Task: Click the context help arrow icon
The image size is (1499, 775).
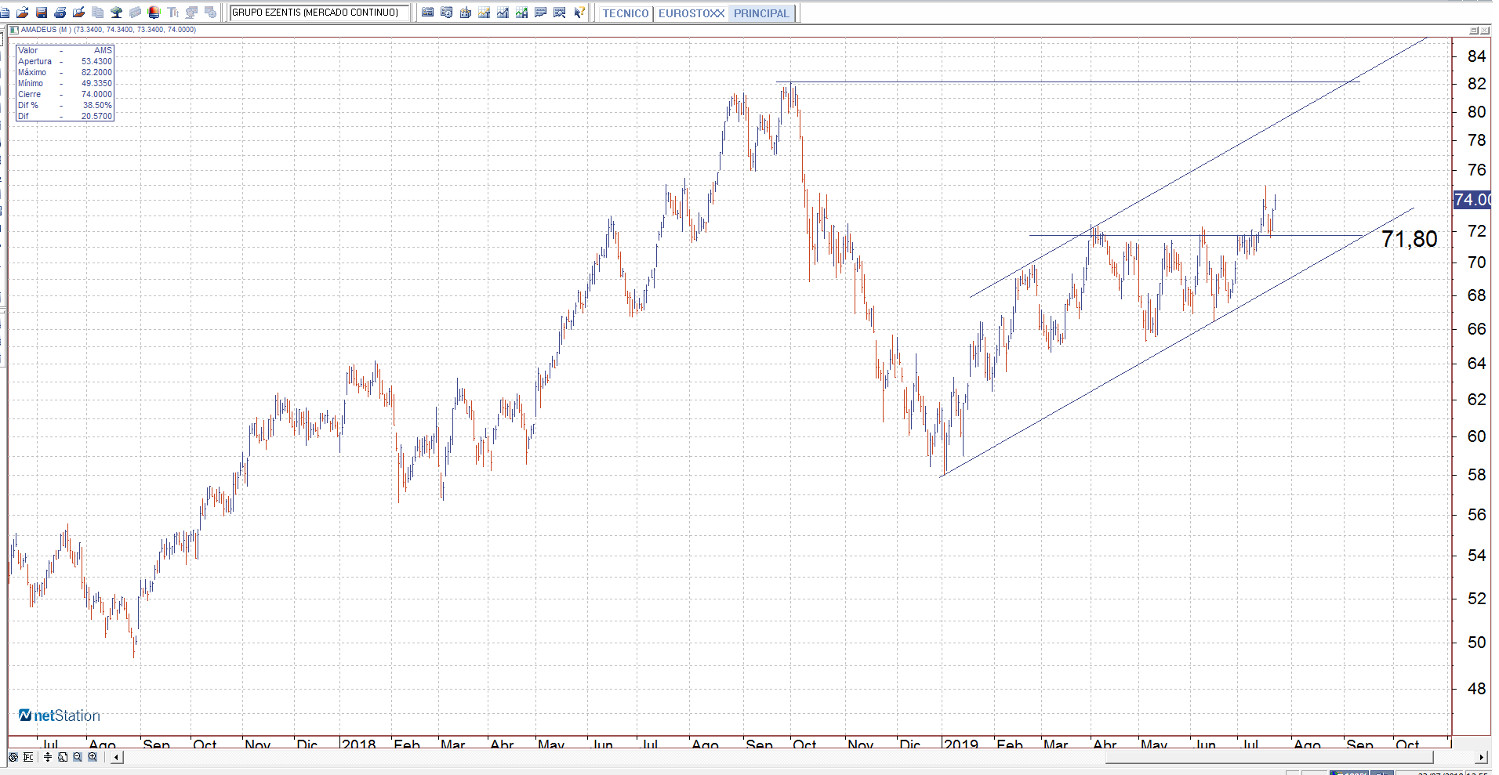Action: click(579, 13)
